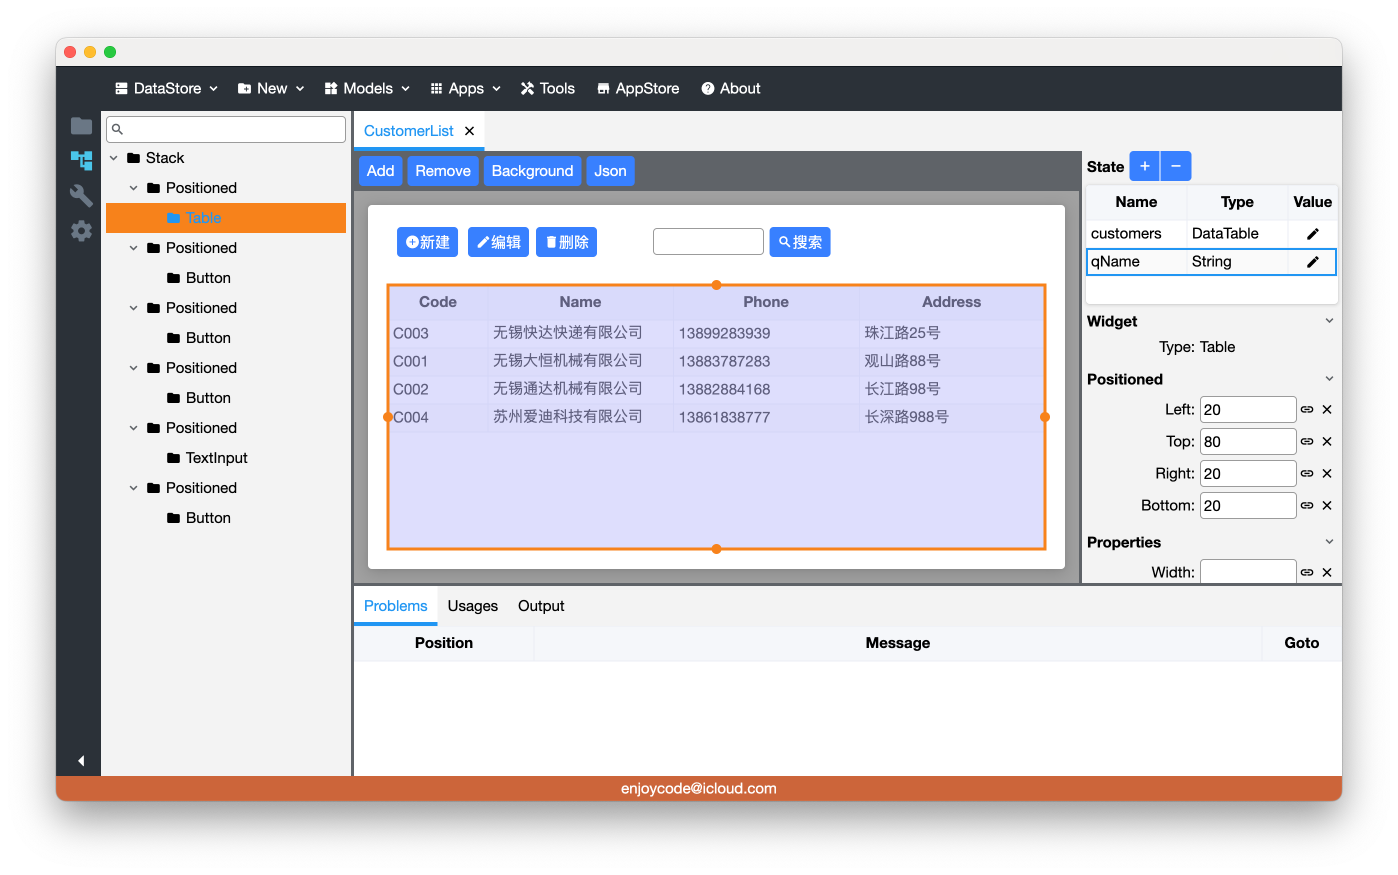This screenshot has width=1398, height=875.
Task: Open the AppStore menu item
Action: (x=638, y=89)
